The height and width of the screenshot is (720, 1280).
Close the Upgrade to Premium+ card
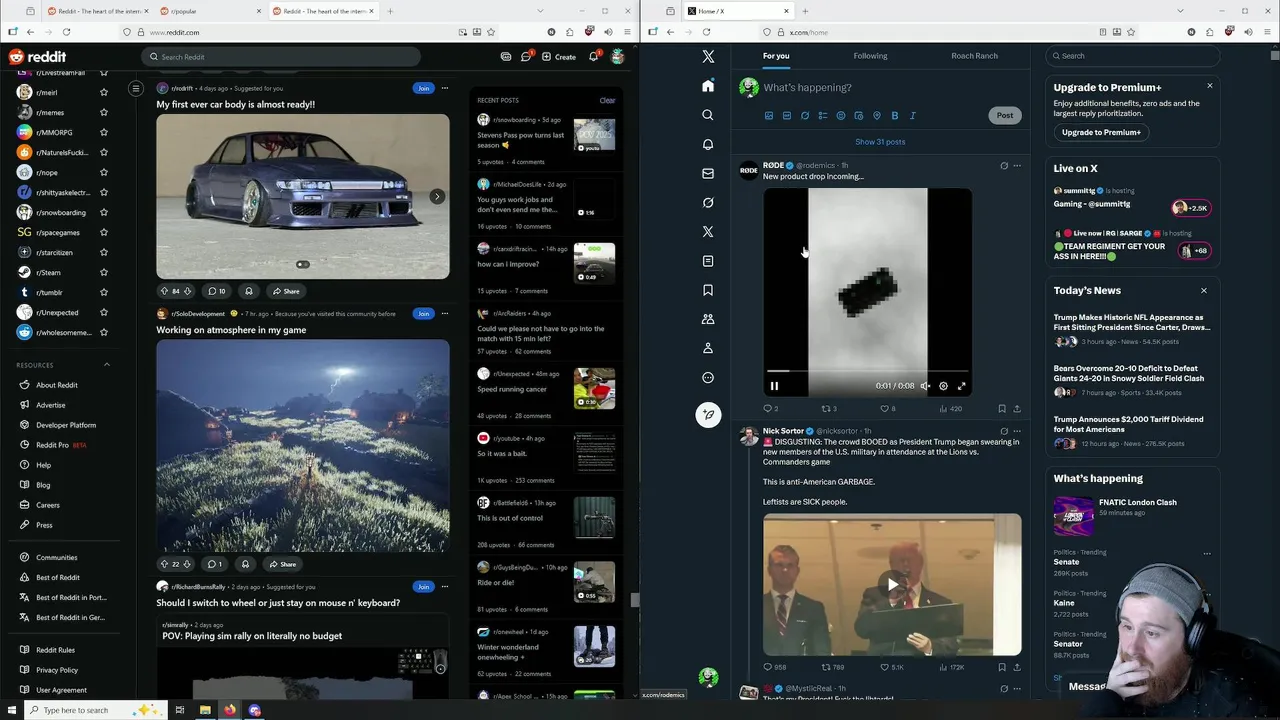[x=1209, y=86]
